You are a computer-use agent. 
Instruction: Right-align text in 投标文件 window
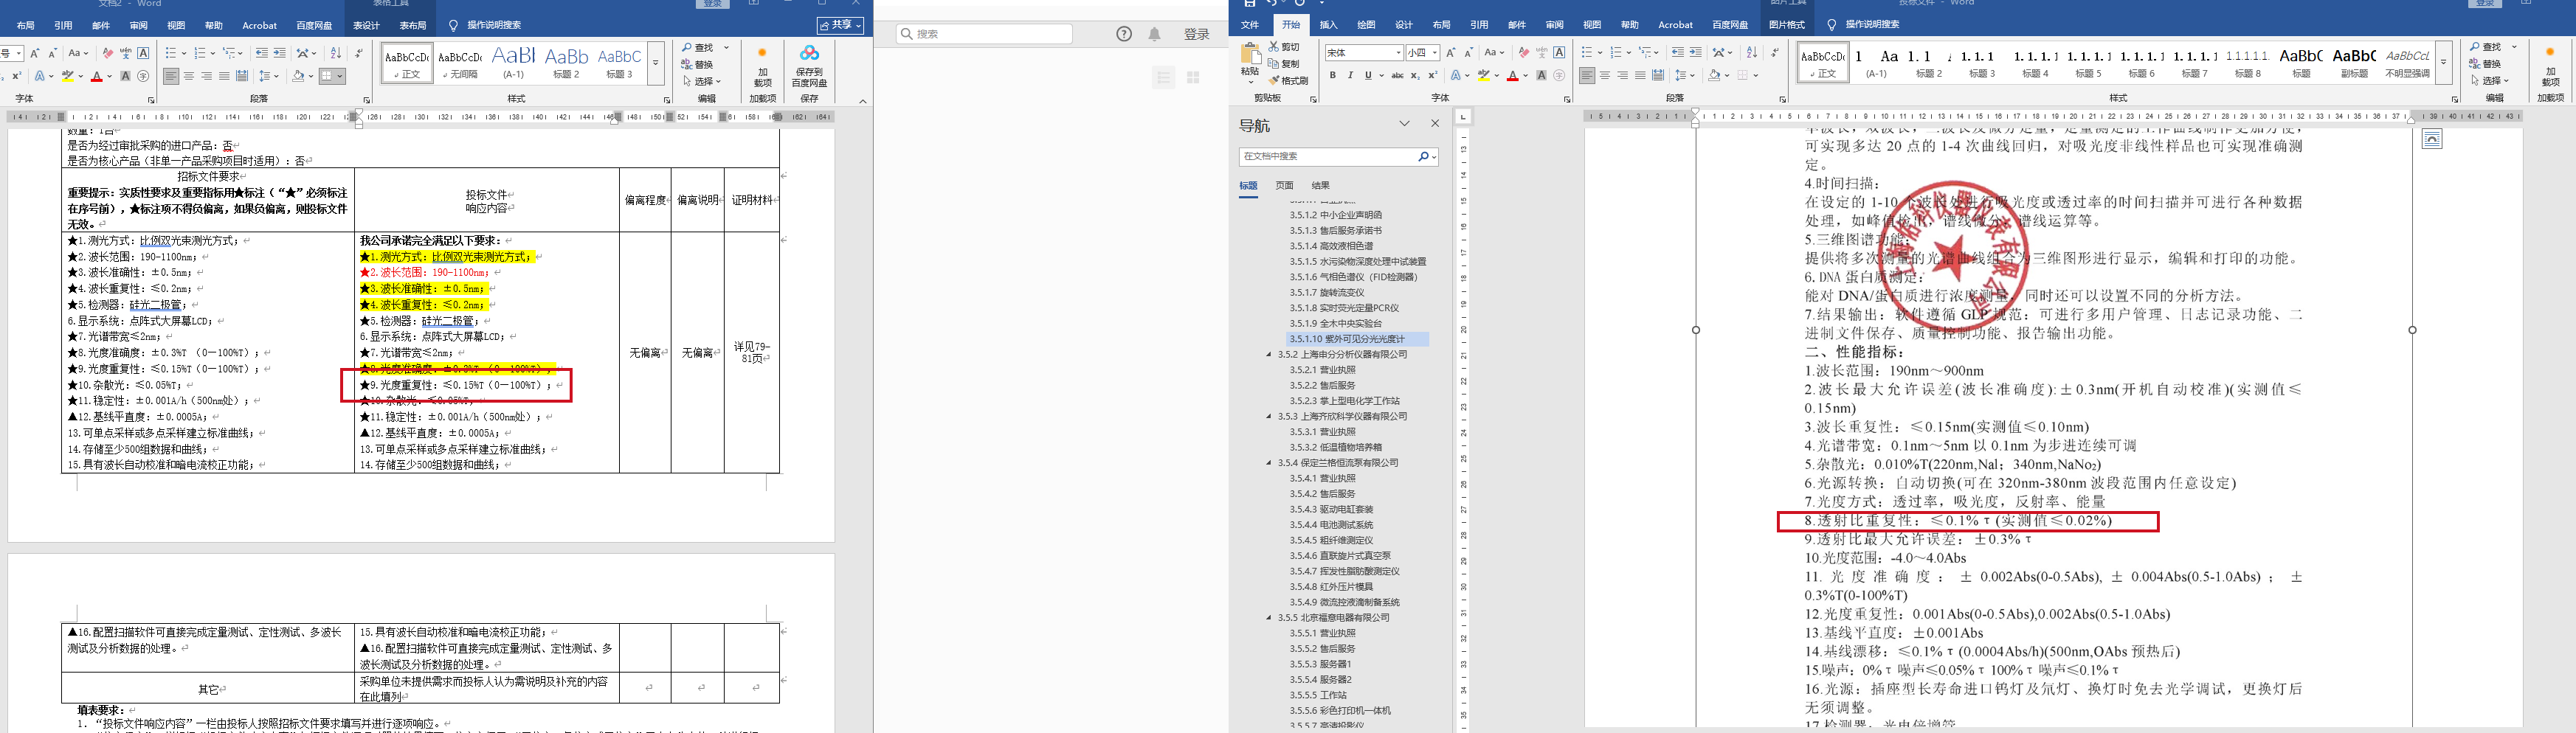tap(1623, 75)
